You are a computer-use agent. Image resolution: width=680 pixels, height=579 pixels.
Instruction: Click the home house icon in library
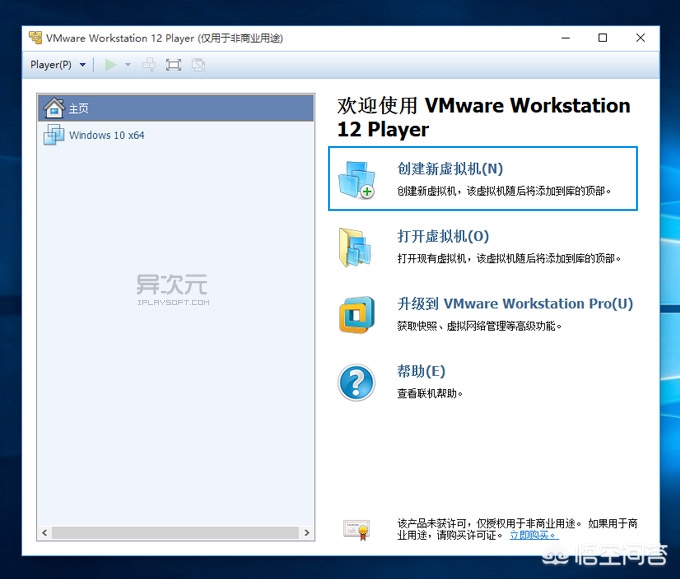pyautogui.click(x=54, y=108)
